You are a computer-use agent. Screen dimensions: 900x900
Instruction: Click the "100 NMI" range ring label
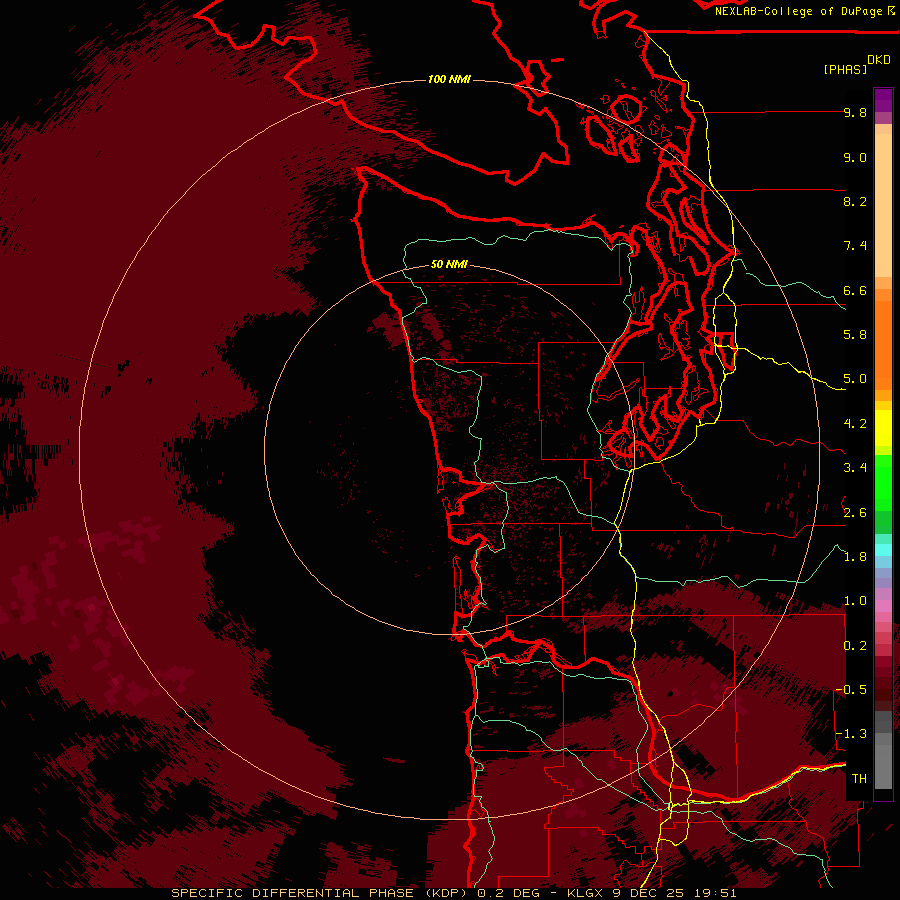click(449, 79)
